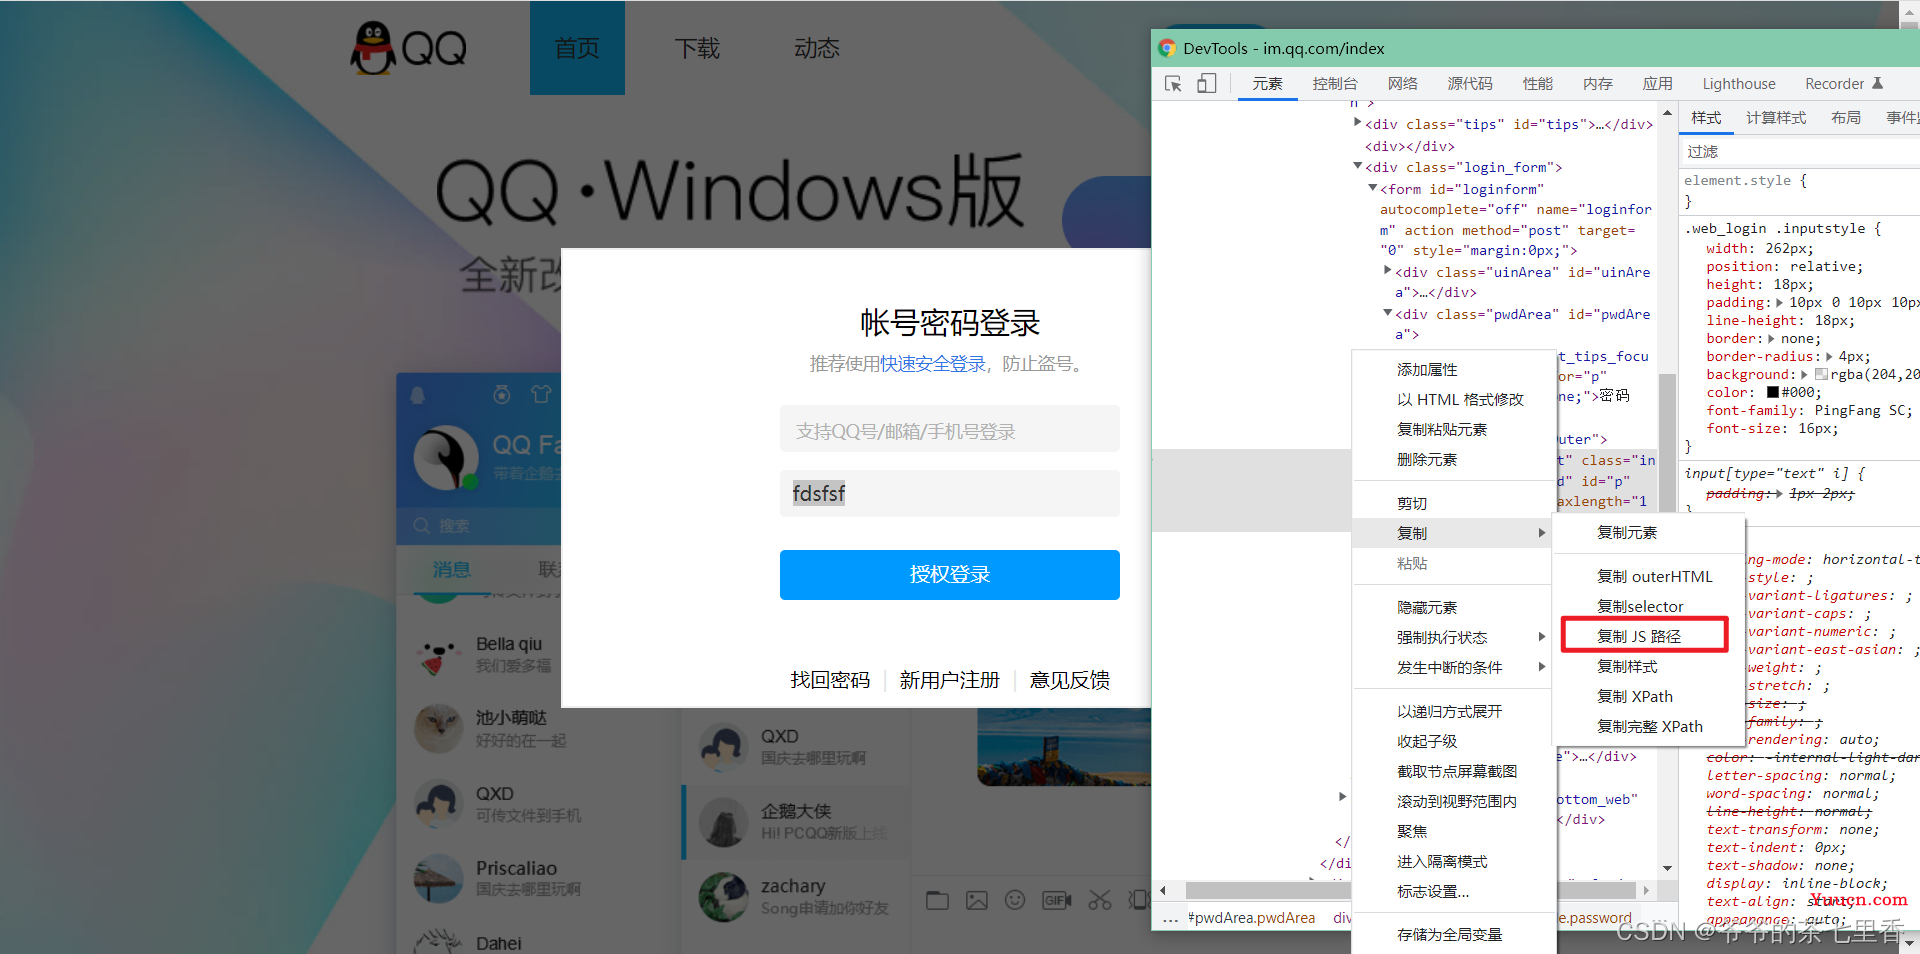The height and width of the screenshot is (954, 1920).
Task: Click the Bella qiu contact avatar
Action: pyautogui.click(x=437, y=655)
